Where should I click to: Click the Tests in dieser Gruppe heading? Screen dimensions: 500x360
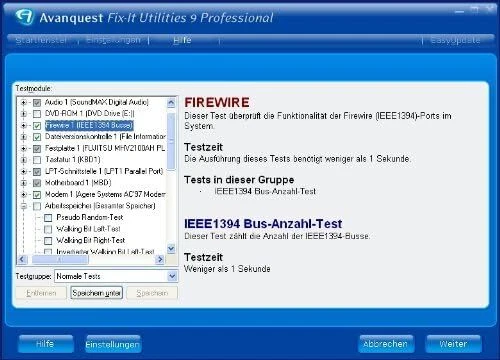pyautogui.click(x=239, y=180)
